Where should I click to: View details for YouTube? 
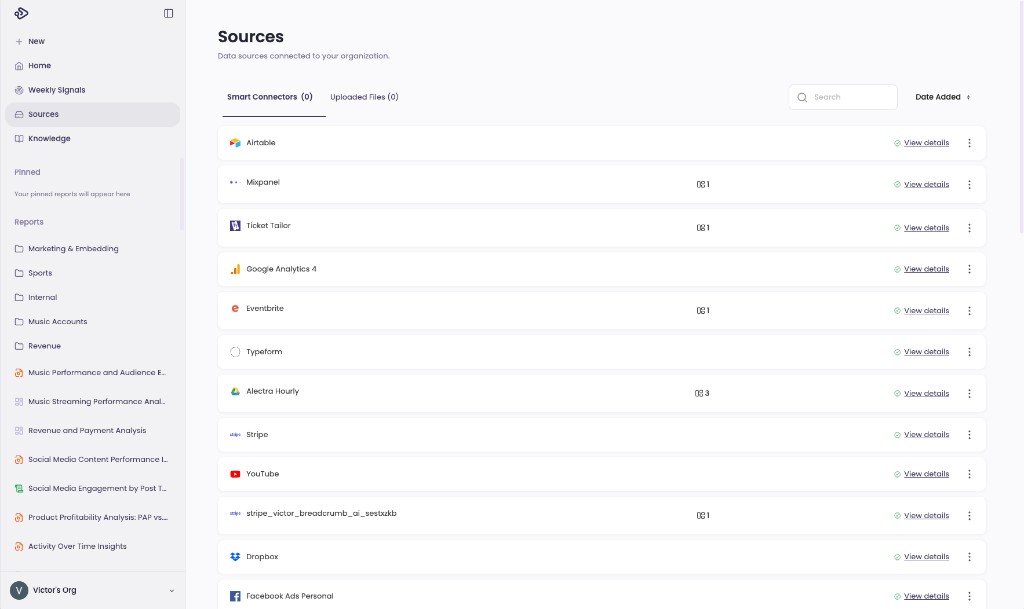click(926, 474)
